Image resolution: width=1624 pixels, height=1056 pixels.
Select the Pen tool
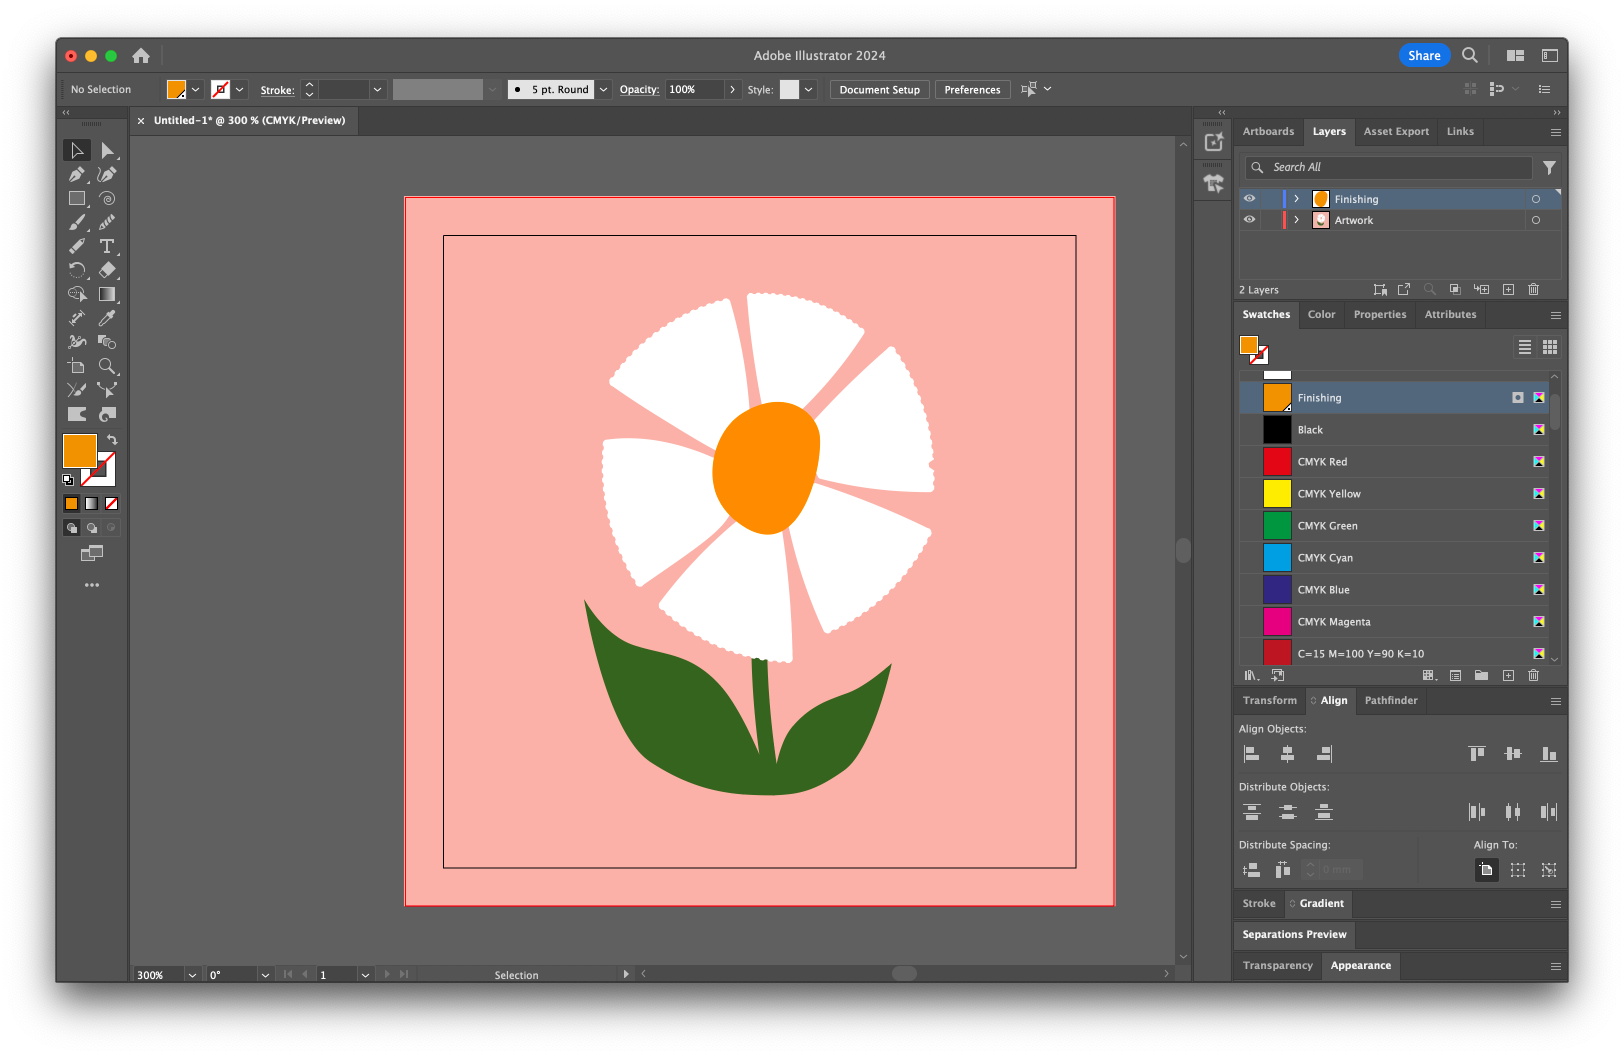click(77, 174)
